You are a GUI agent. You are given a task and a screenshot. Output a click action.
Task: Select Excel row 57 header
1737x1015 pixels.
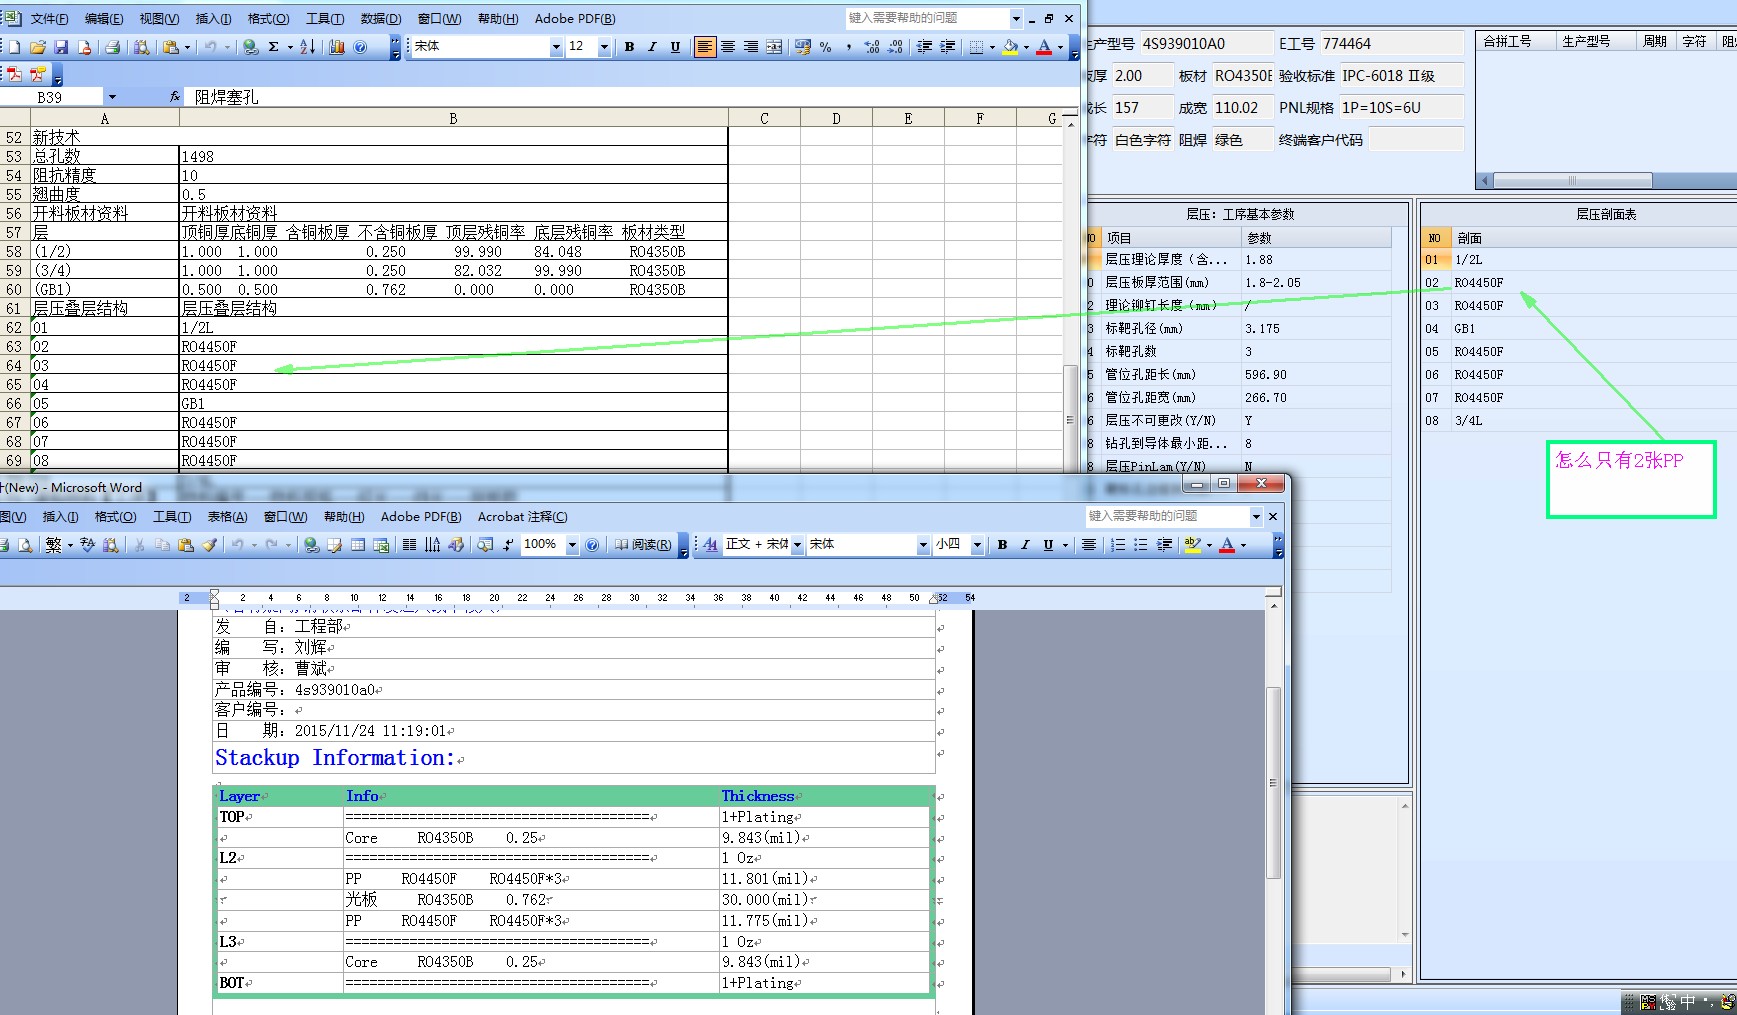pyautogui.click(x=14, y=232)
